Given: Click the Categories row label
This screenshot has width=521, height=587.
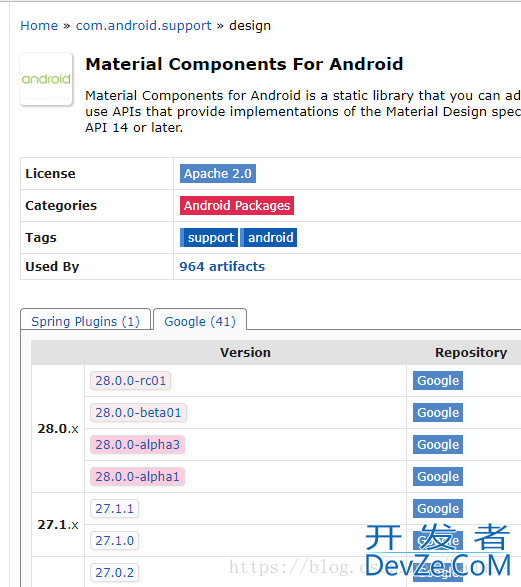Looking at the screenshot, I should click(x=61, y=206).
